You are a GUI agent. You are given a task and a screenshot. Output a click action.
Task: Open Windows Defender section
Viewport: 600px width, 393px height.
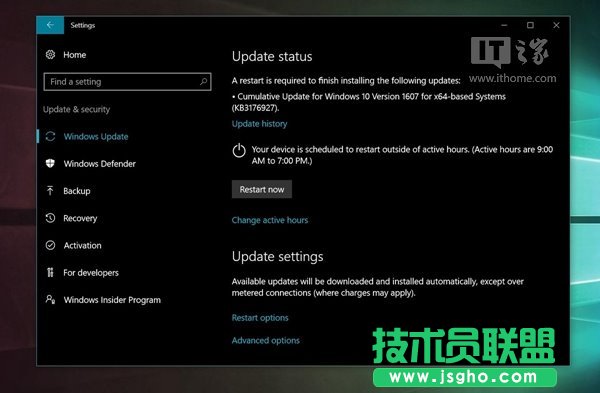click(99, 164)
